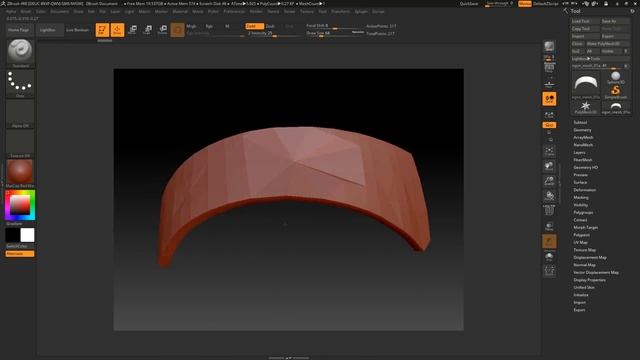
Task: Expand the ArrayMesh subpalette
Action: 583,138
